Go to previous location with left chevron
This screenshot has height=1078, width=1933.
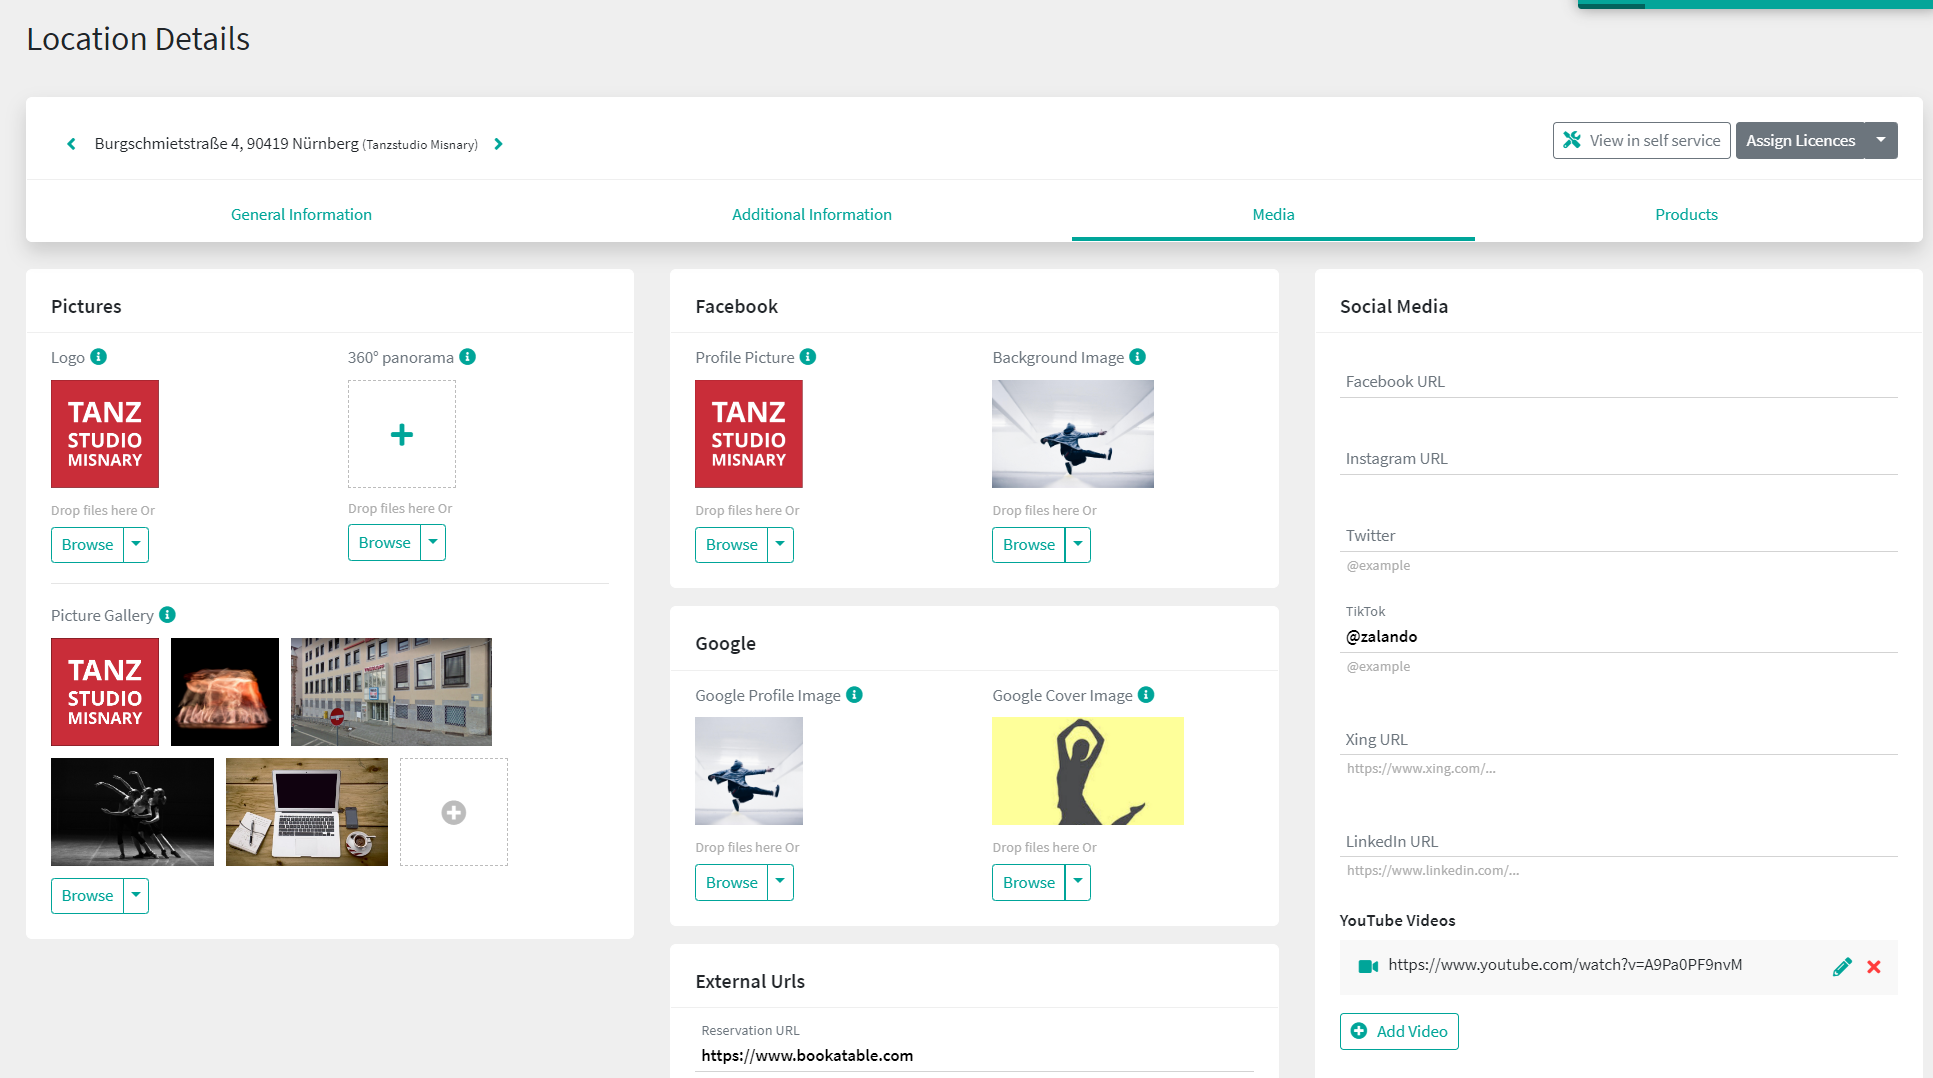71,144
